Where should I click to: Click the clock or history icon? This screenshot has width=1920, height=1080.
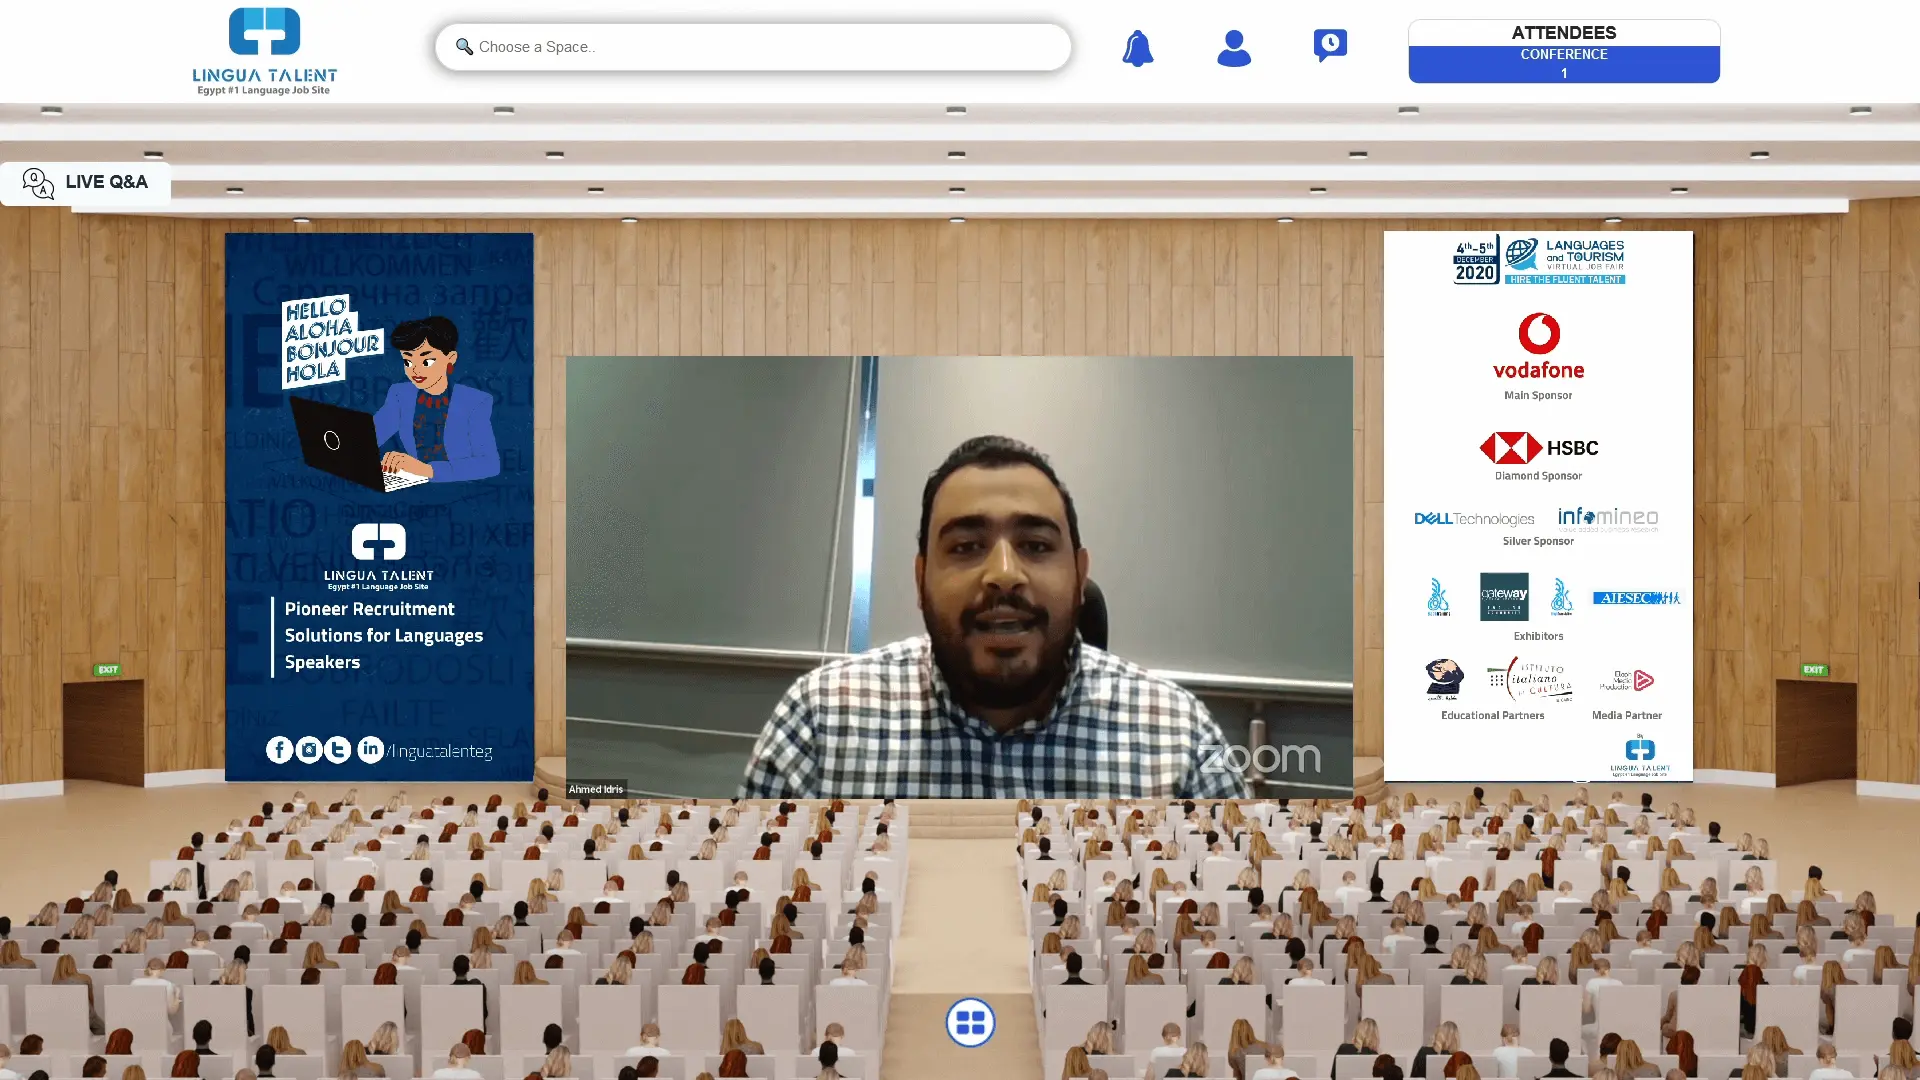[1329, 46]
